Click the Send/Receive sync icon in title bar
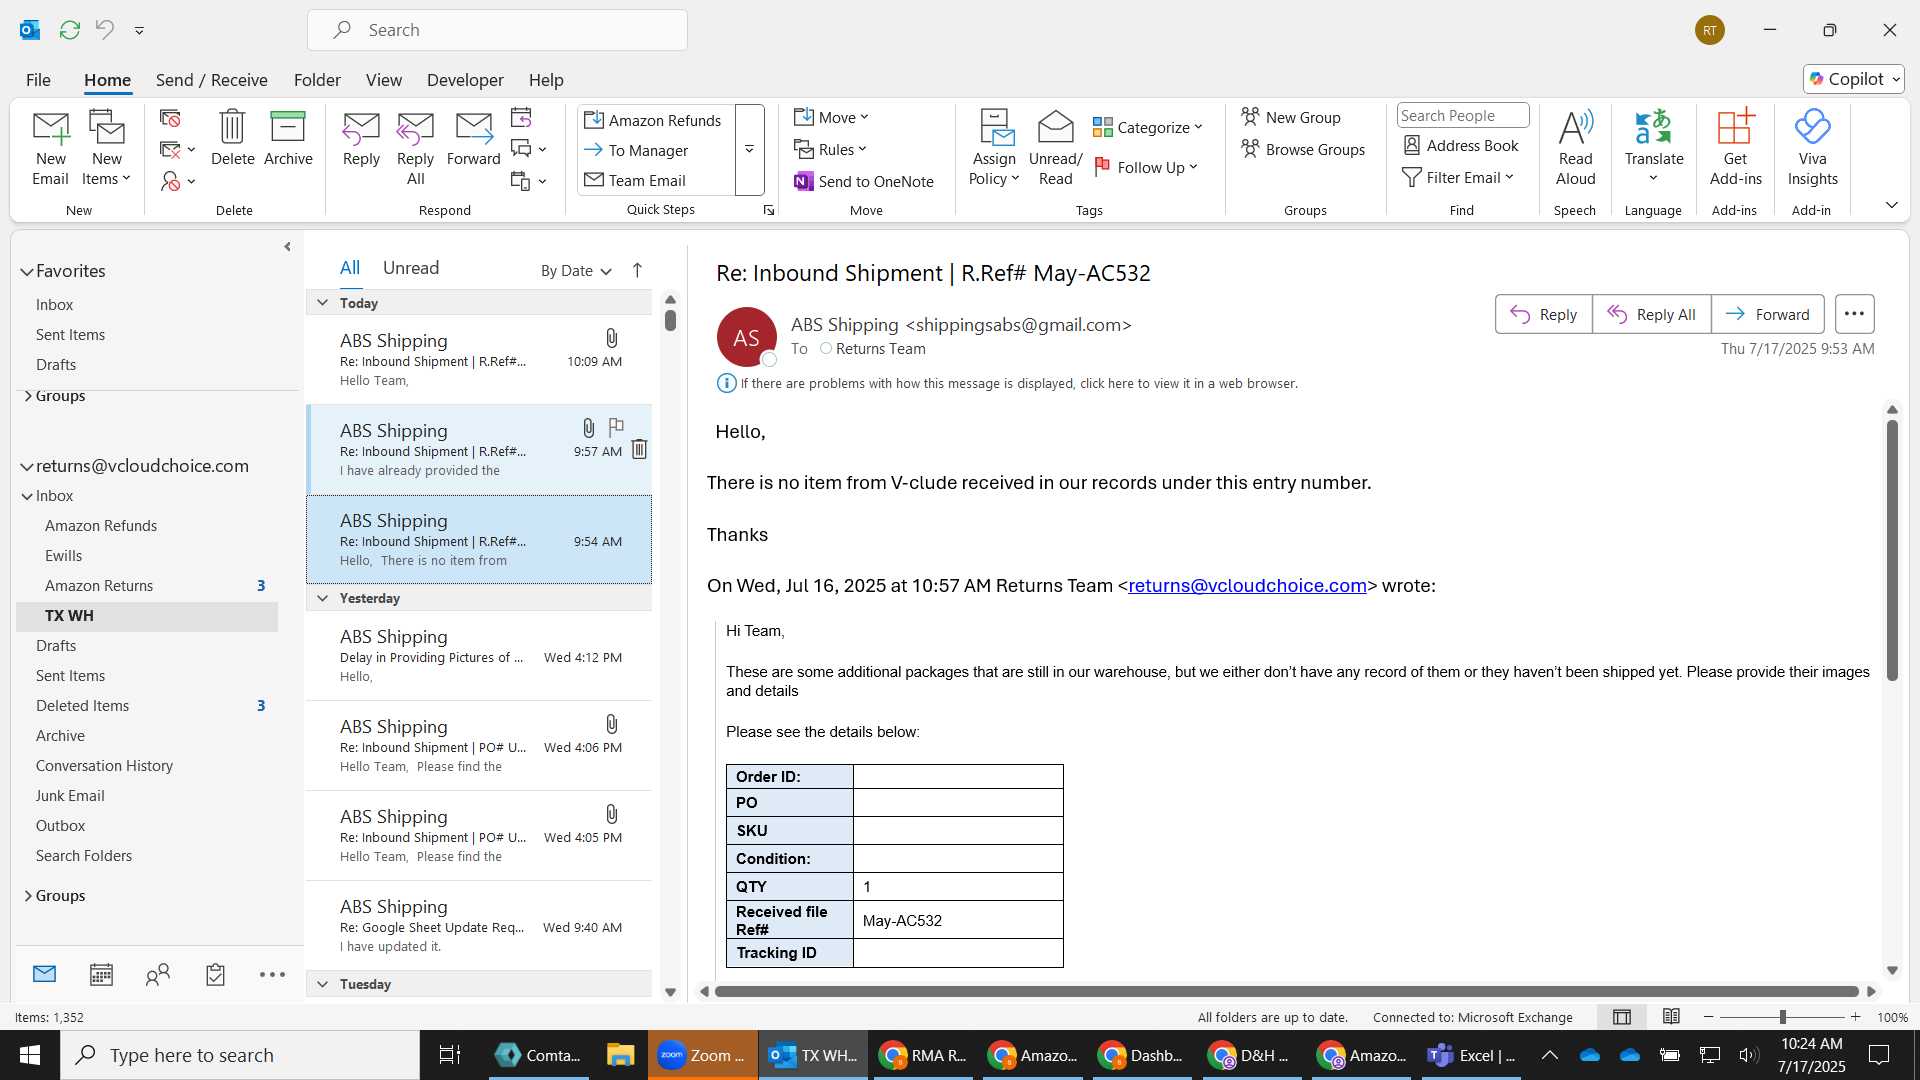Image resolution: width=1920 pixels, height=1080 pixels. (69, 30)
